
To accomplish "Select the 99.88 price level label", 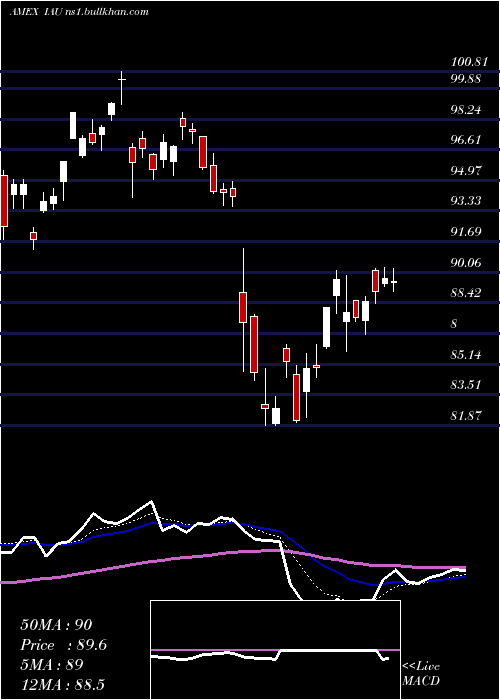I will point(465,79).
